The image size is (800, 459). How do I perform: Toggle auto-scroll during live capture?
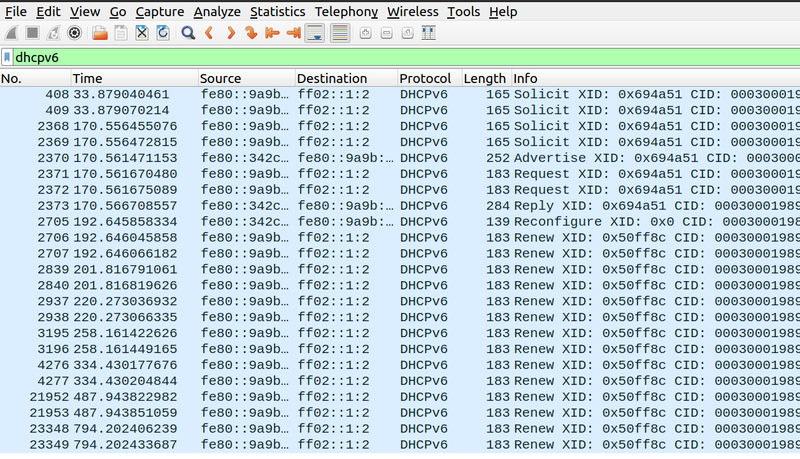tap(315, 33)
